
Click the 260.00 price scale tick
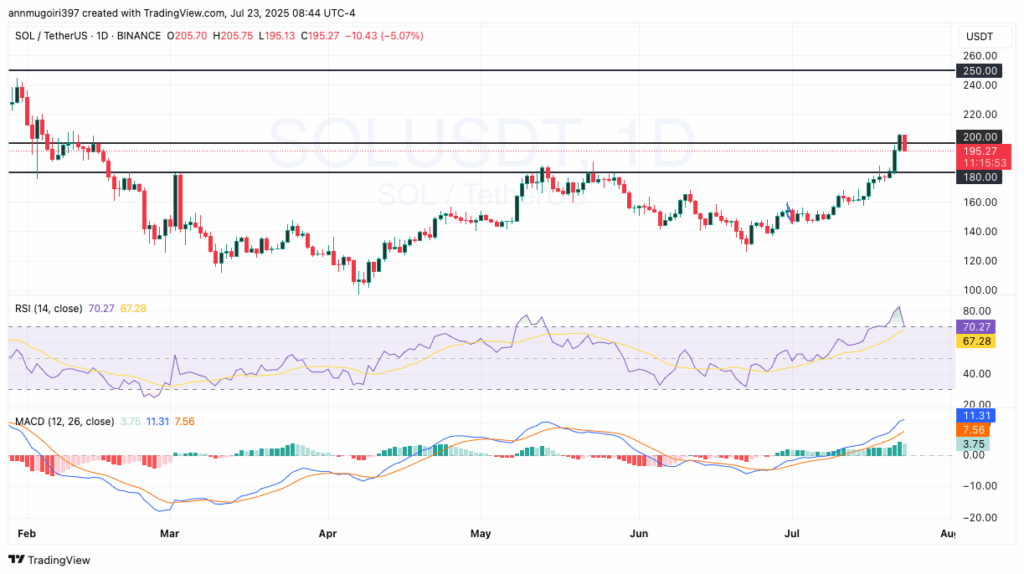(x=980, y=56)
